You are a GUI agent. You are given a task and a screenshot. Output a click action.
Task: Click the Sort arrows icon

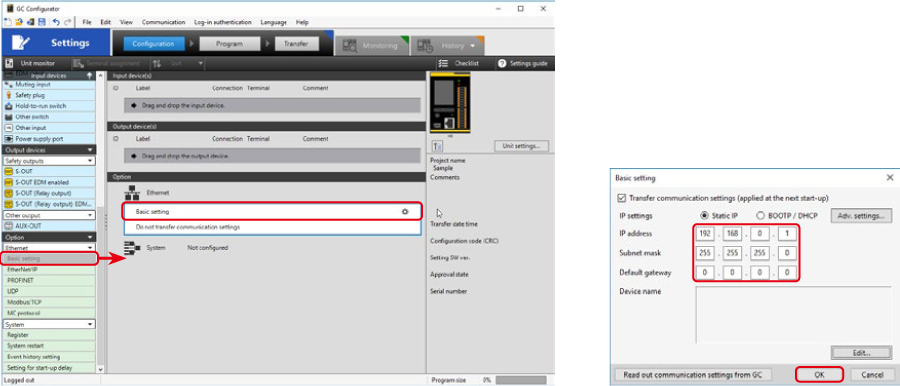157,63
